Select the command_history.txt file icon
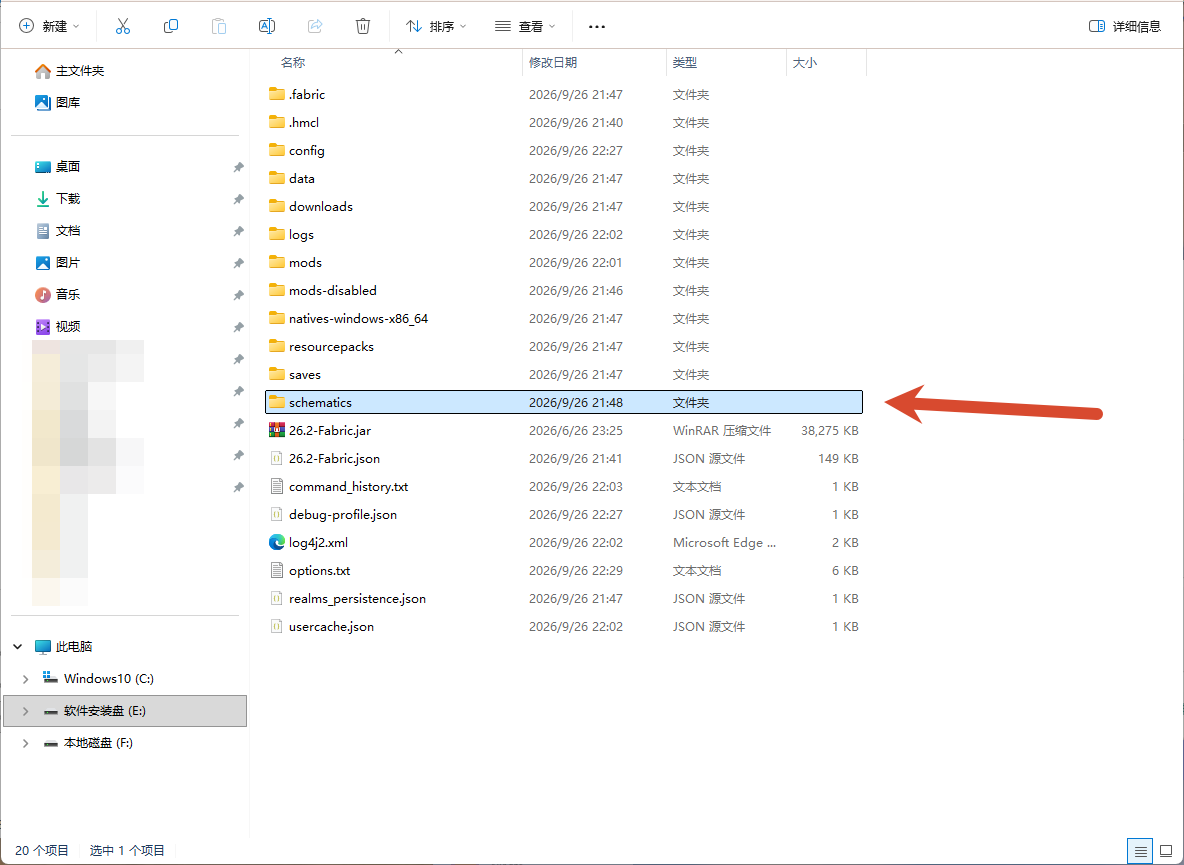 (277, 486)
